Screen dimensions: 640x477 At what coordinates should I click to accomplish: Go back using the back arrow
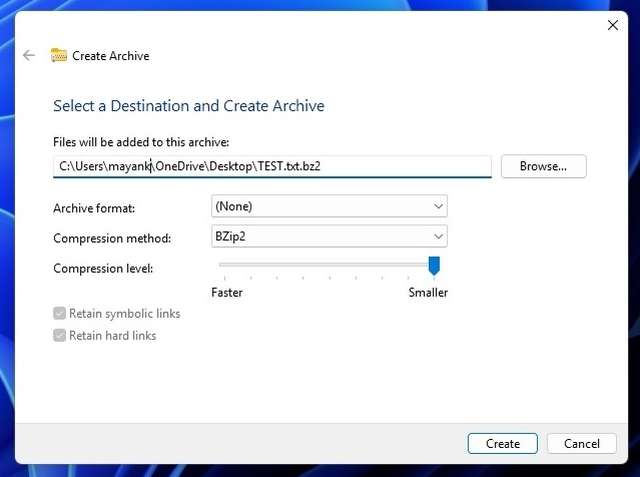[29, 56]
